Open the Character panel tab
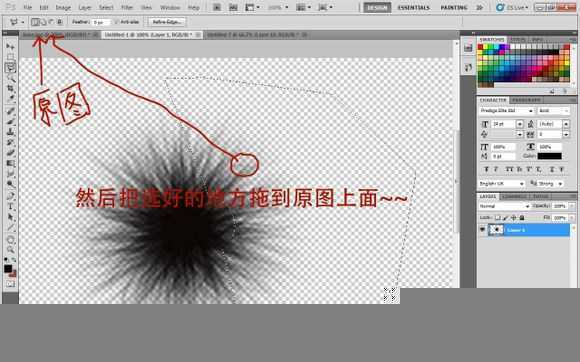The height and width of the screenshot is (362, 580). (x=493, y=100)
